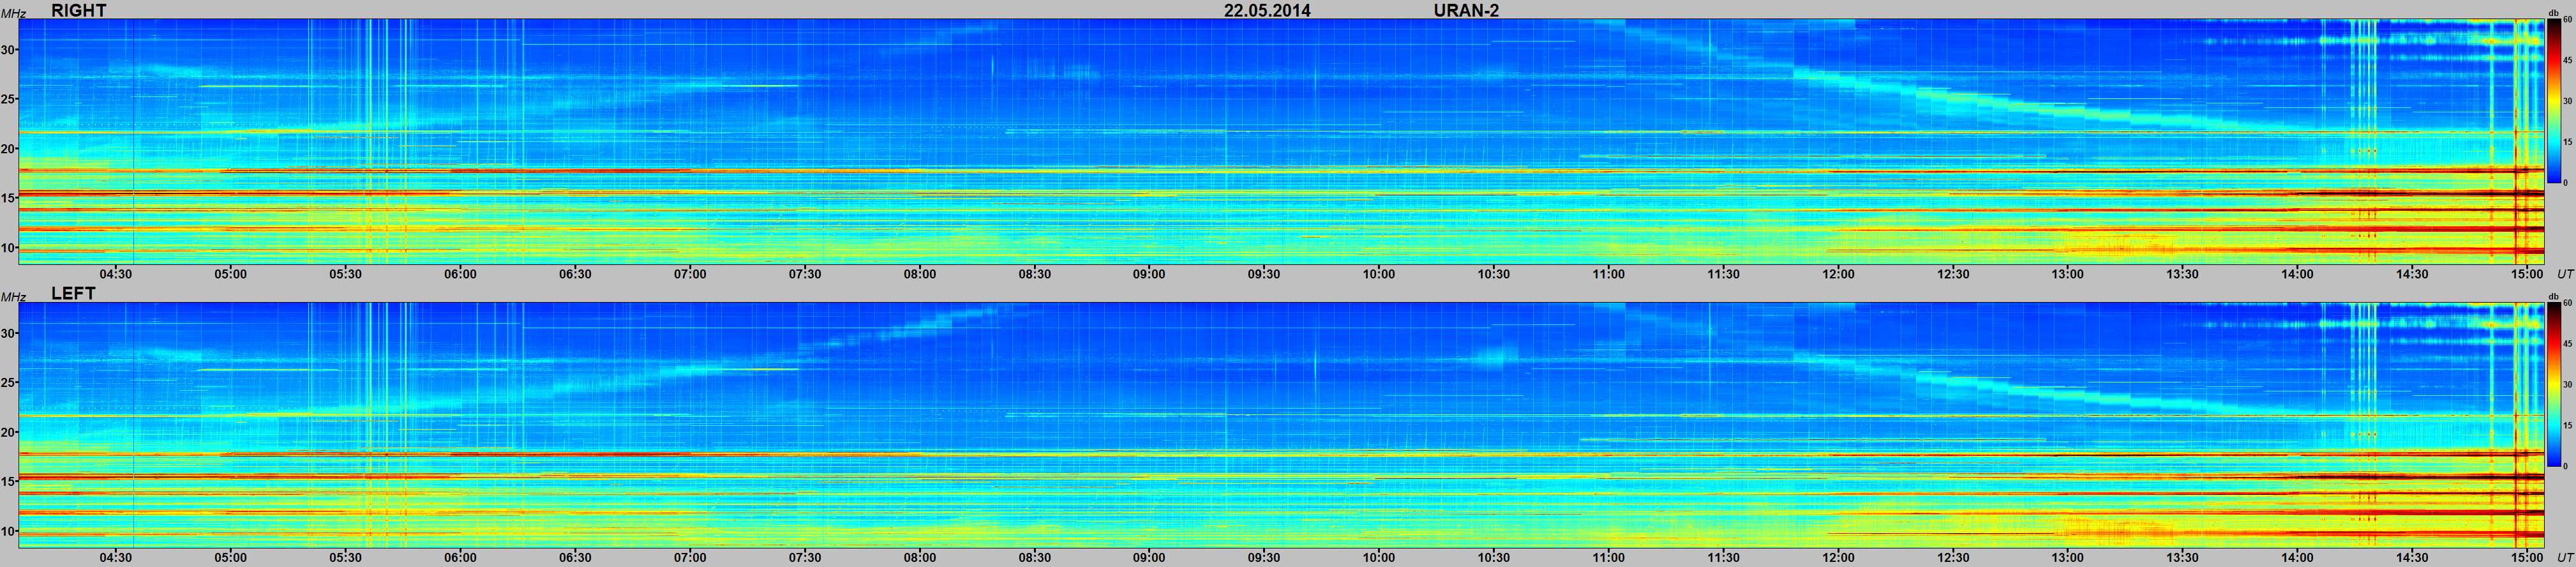Click the 25 MHz label on RIGHT panel
The image size is (2576, 567).
(x=9, y=99)
